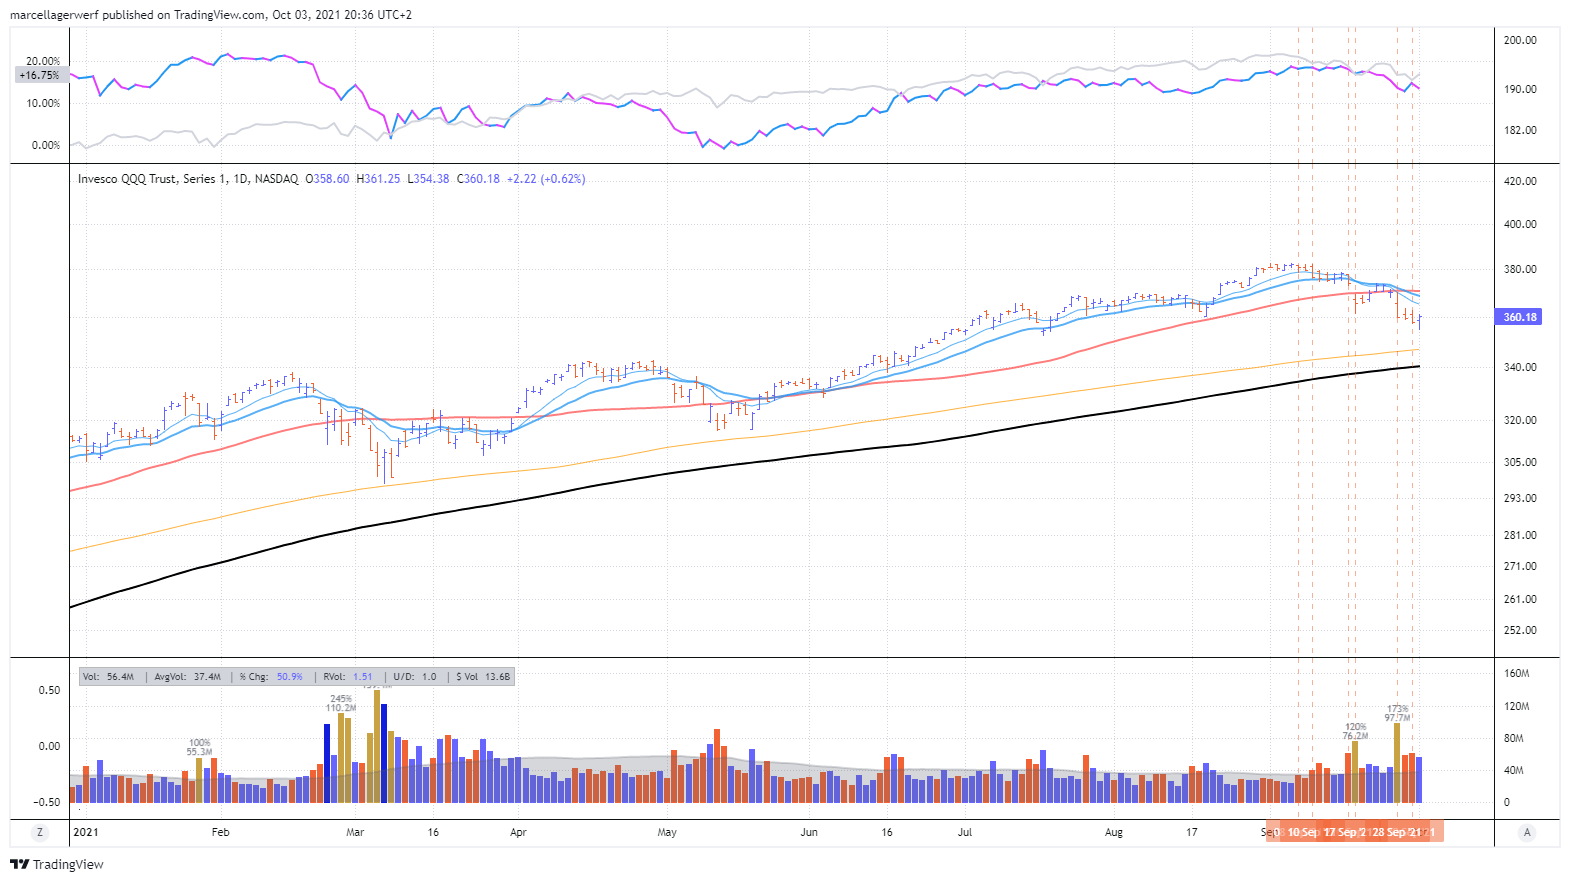Image resolution: width=1570 pixels, height=882 pixels.
Task: Click the change value +2.22 (+0.62%)
Action: point(546,179)
